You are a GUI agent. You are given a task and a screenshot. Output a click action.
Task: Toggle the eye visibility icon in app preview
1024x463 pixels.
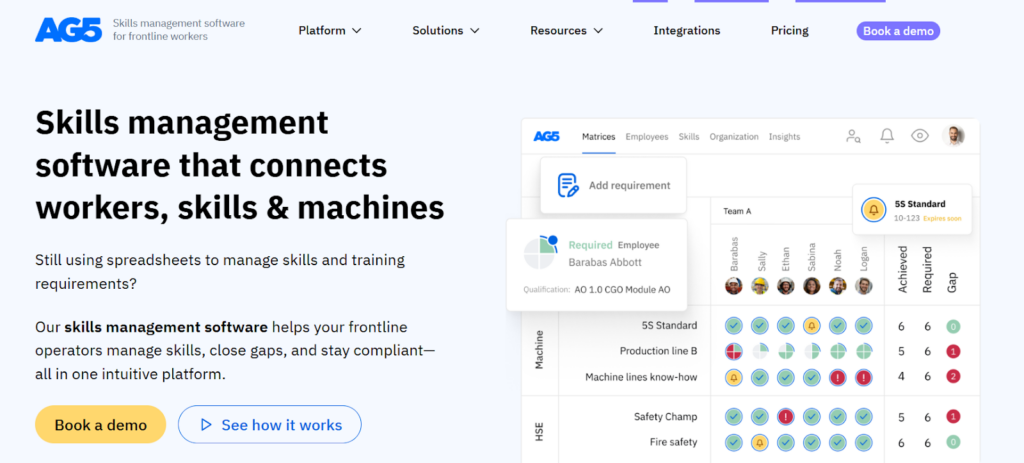tap(920, 136)
